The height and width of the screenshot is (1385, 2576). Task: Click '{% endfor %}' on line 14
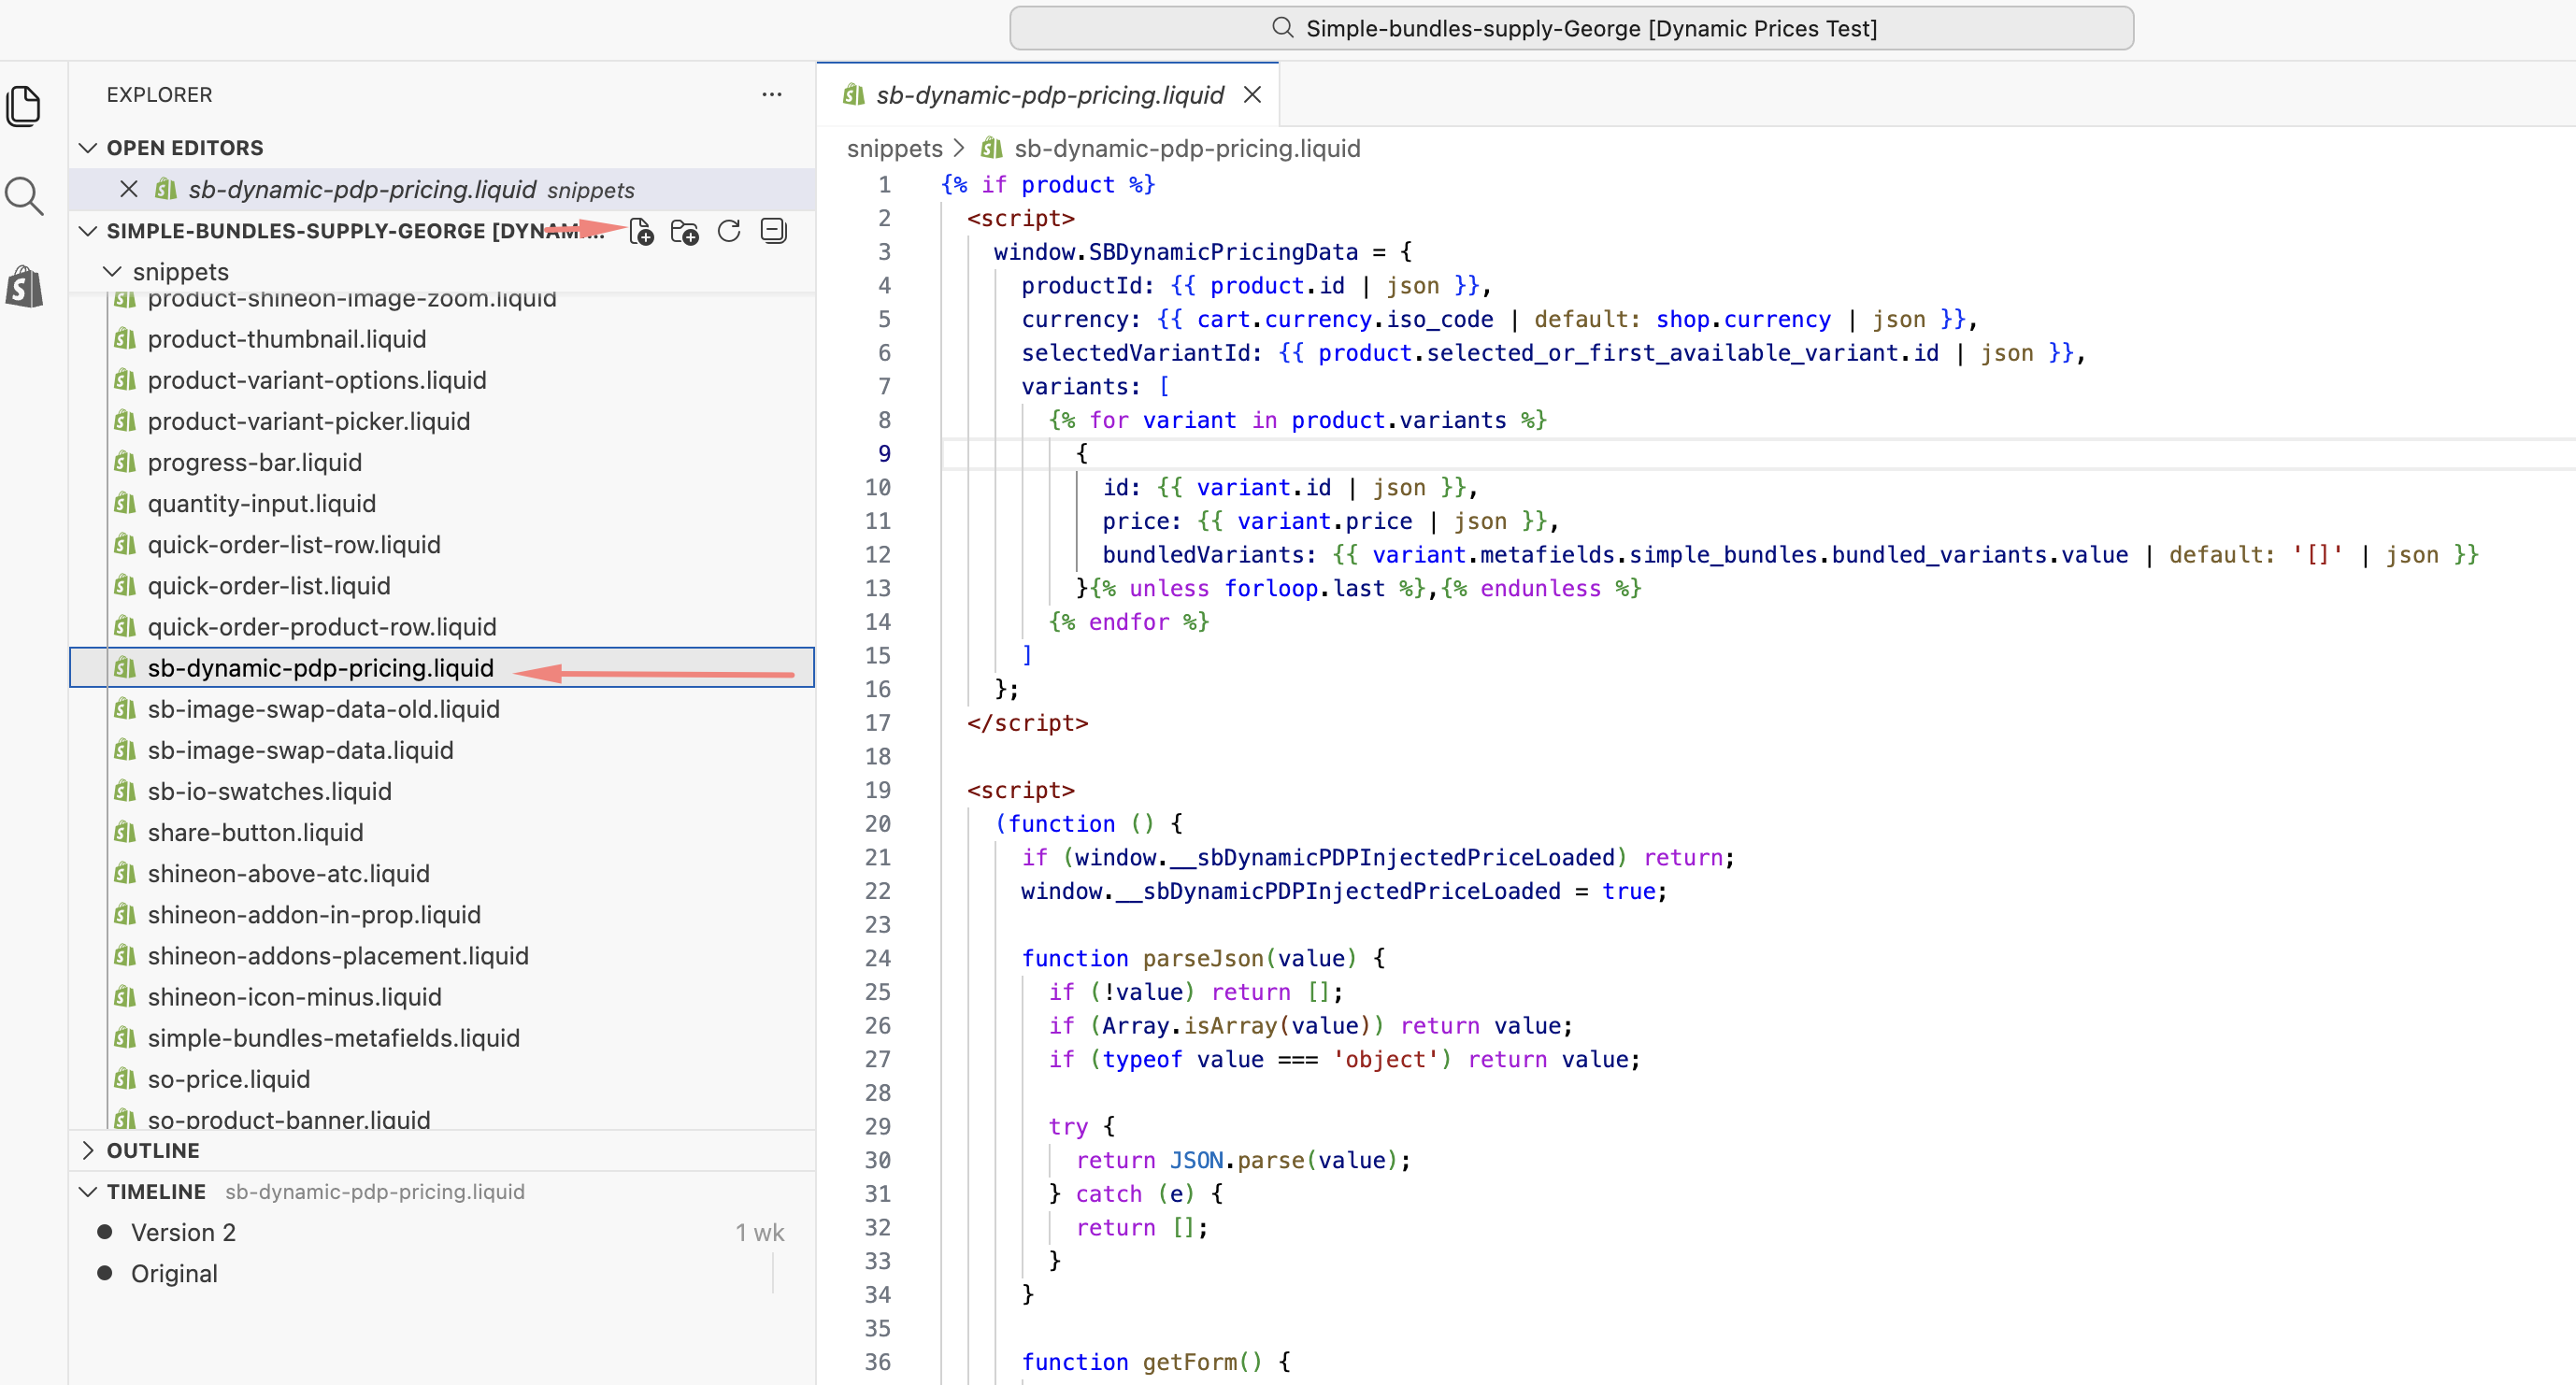click(x=1128, y=622)
